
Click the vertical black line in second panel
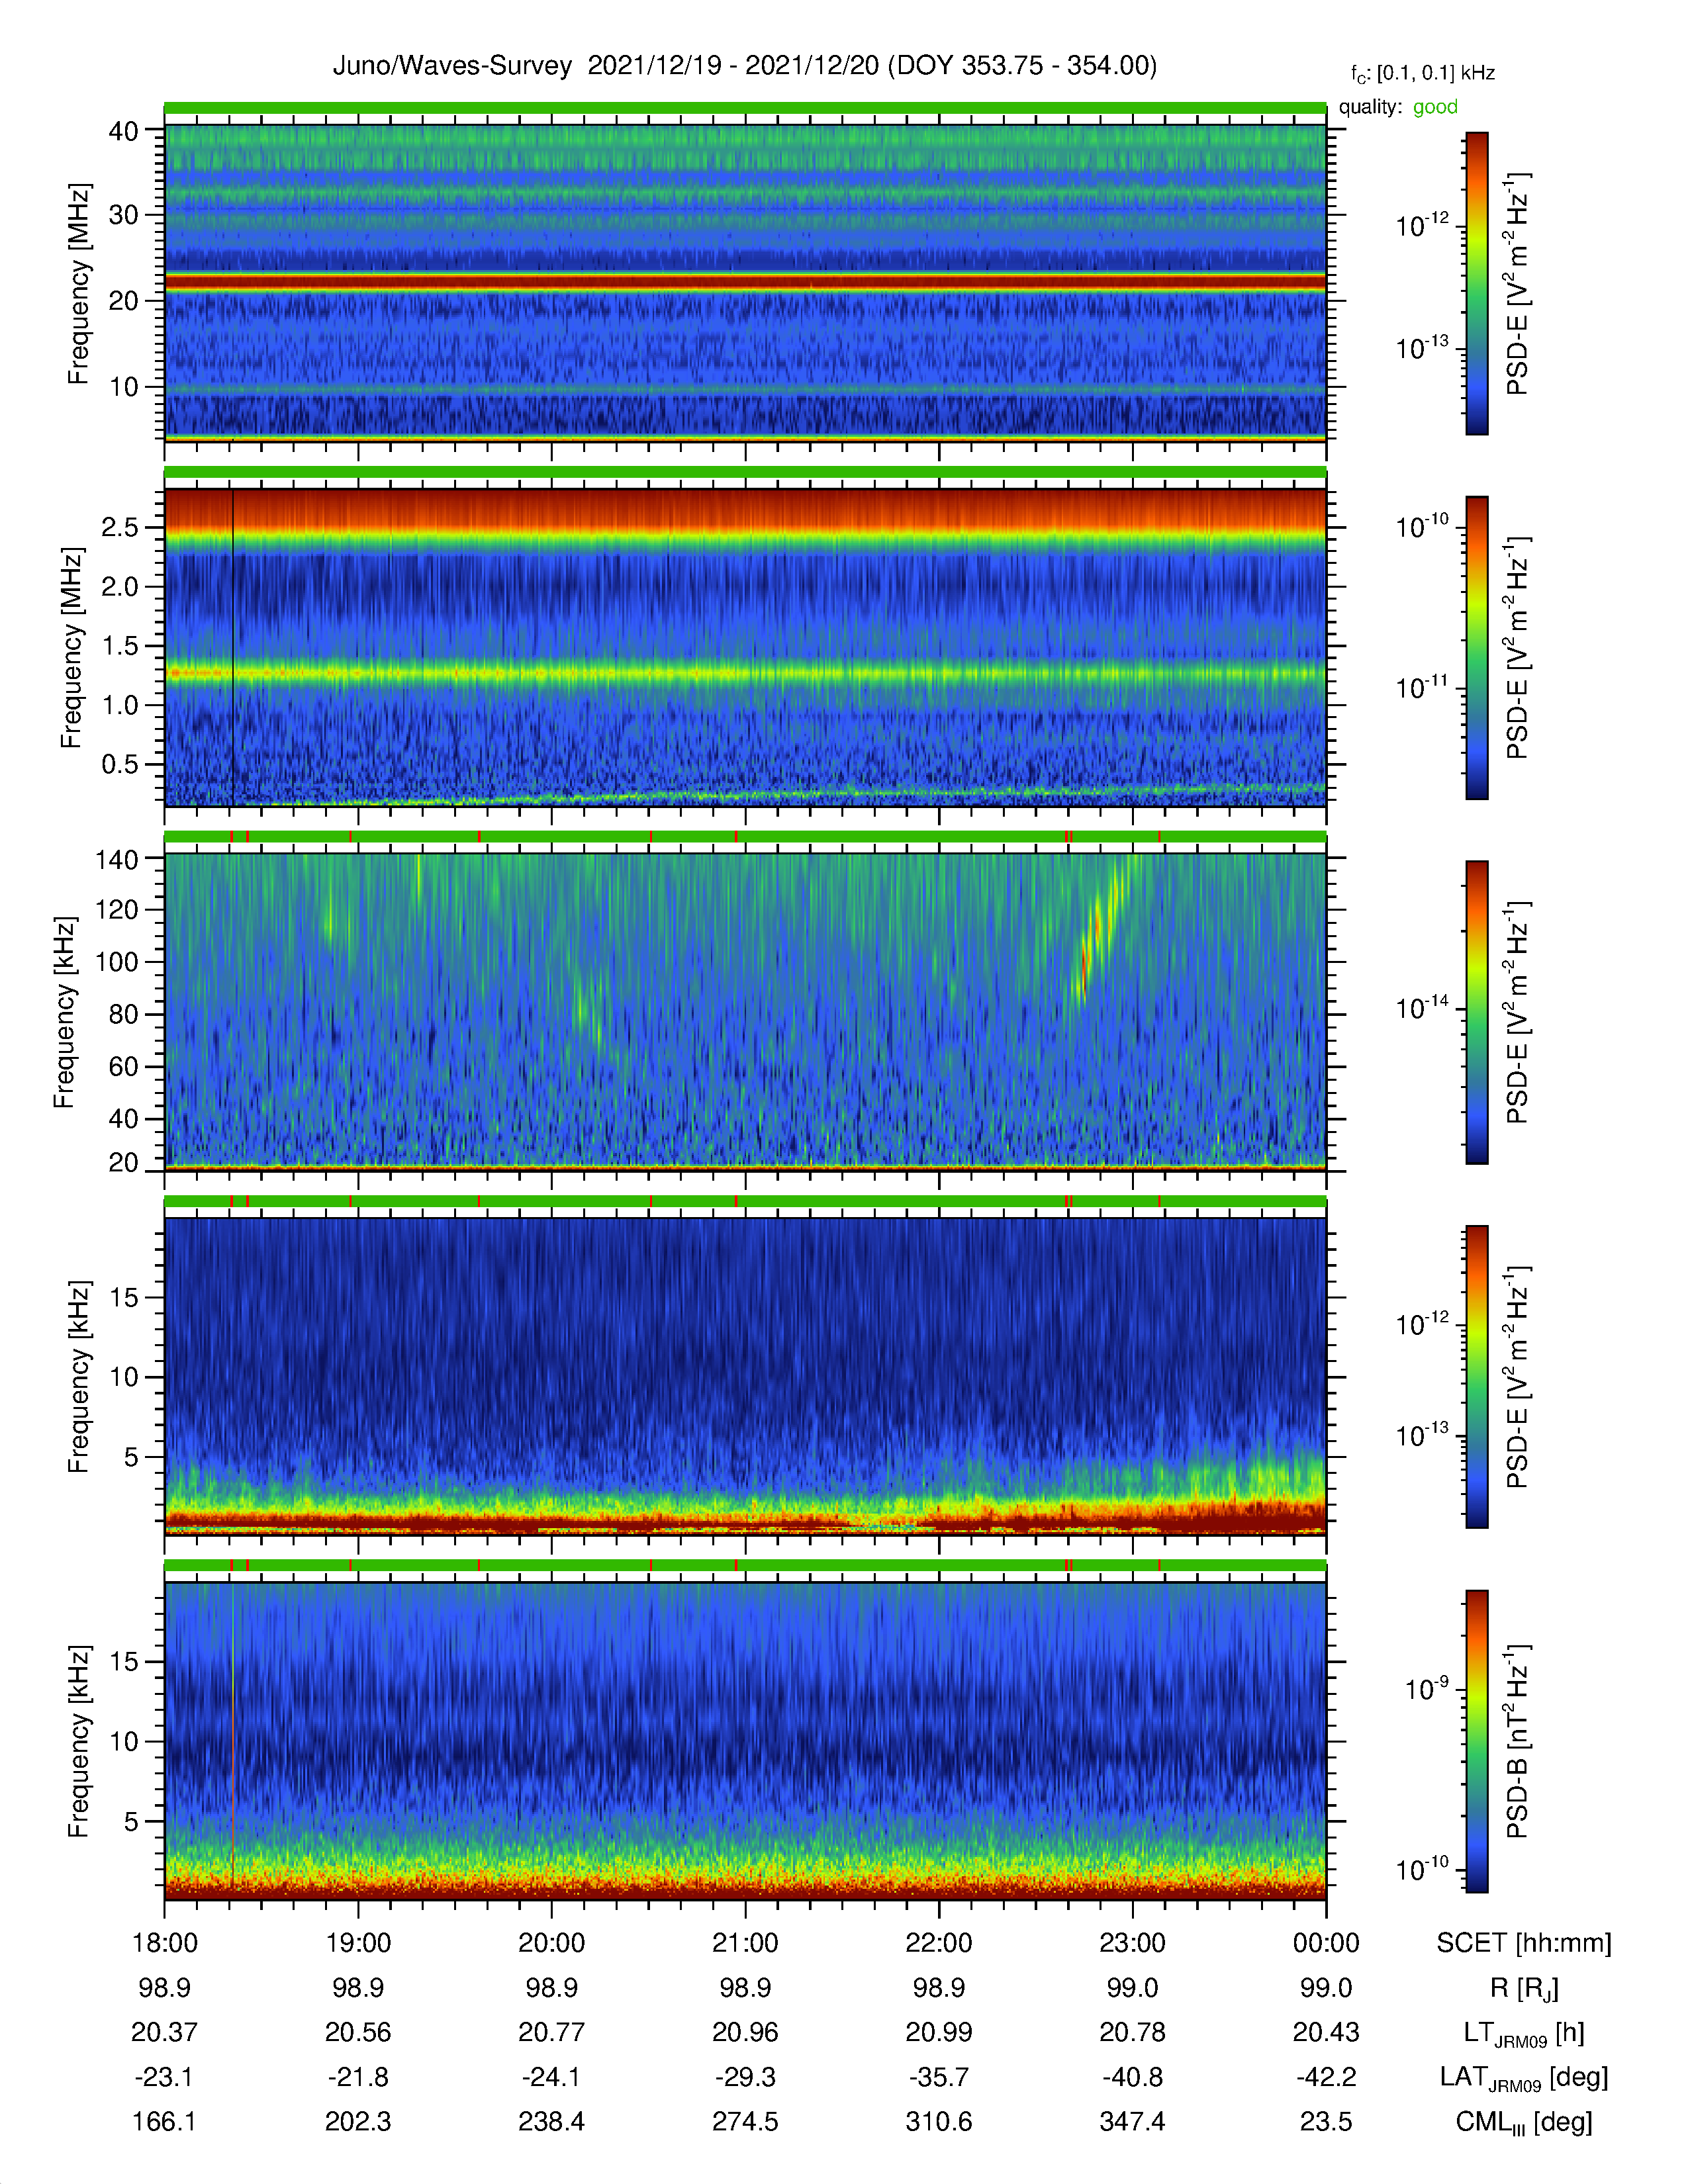point(233,647)
